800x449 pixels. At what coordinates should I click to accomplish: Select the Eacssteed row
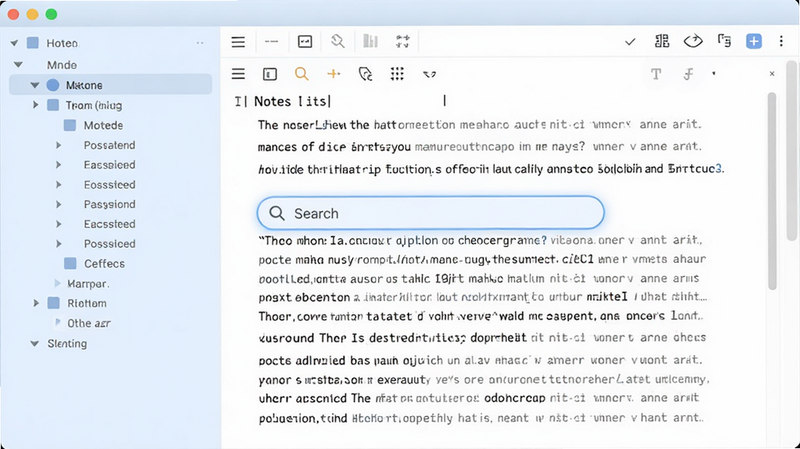110,224
